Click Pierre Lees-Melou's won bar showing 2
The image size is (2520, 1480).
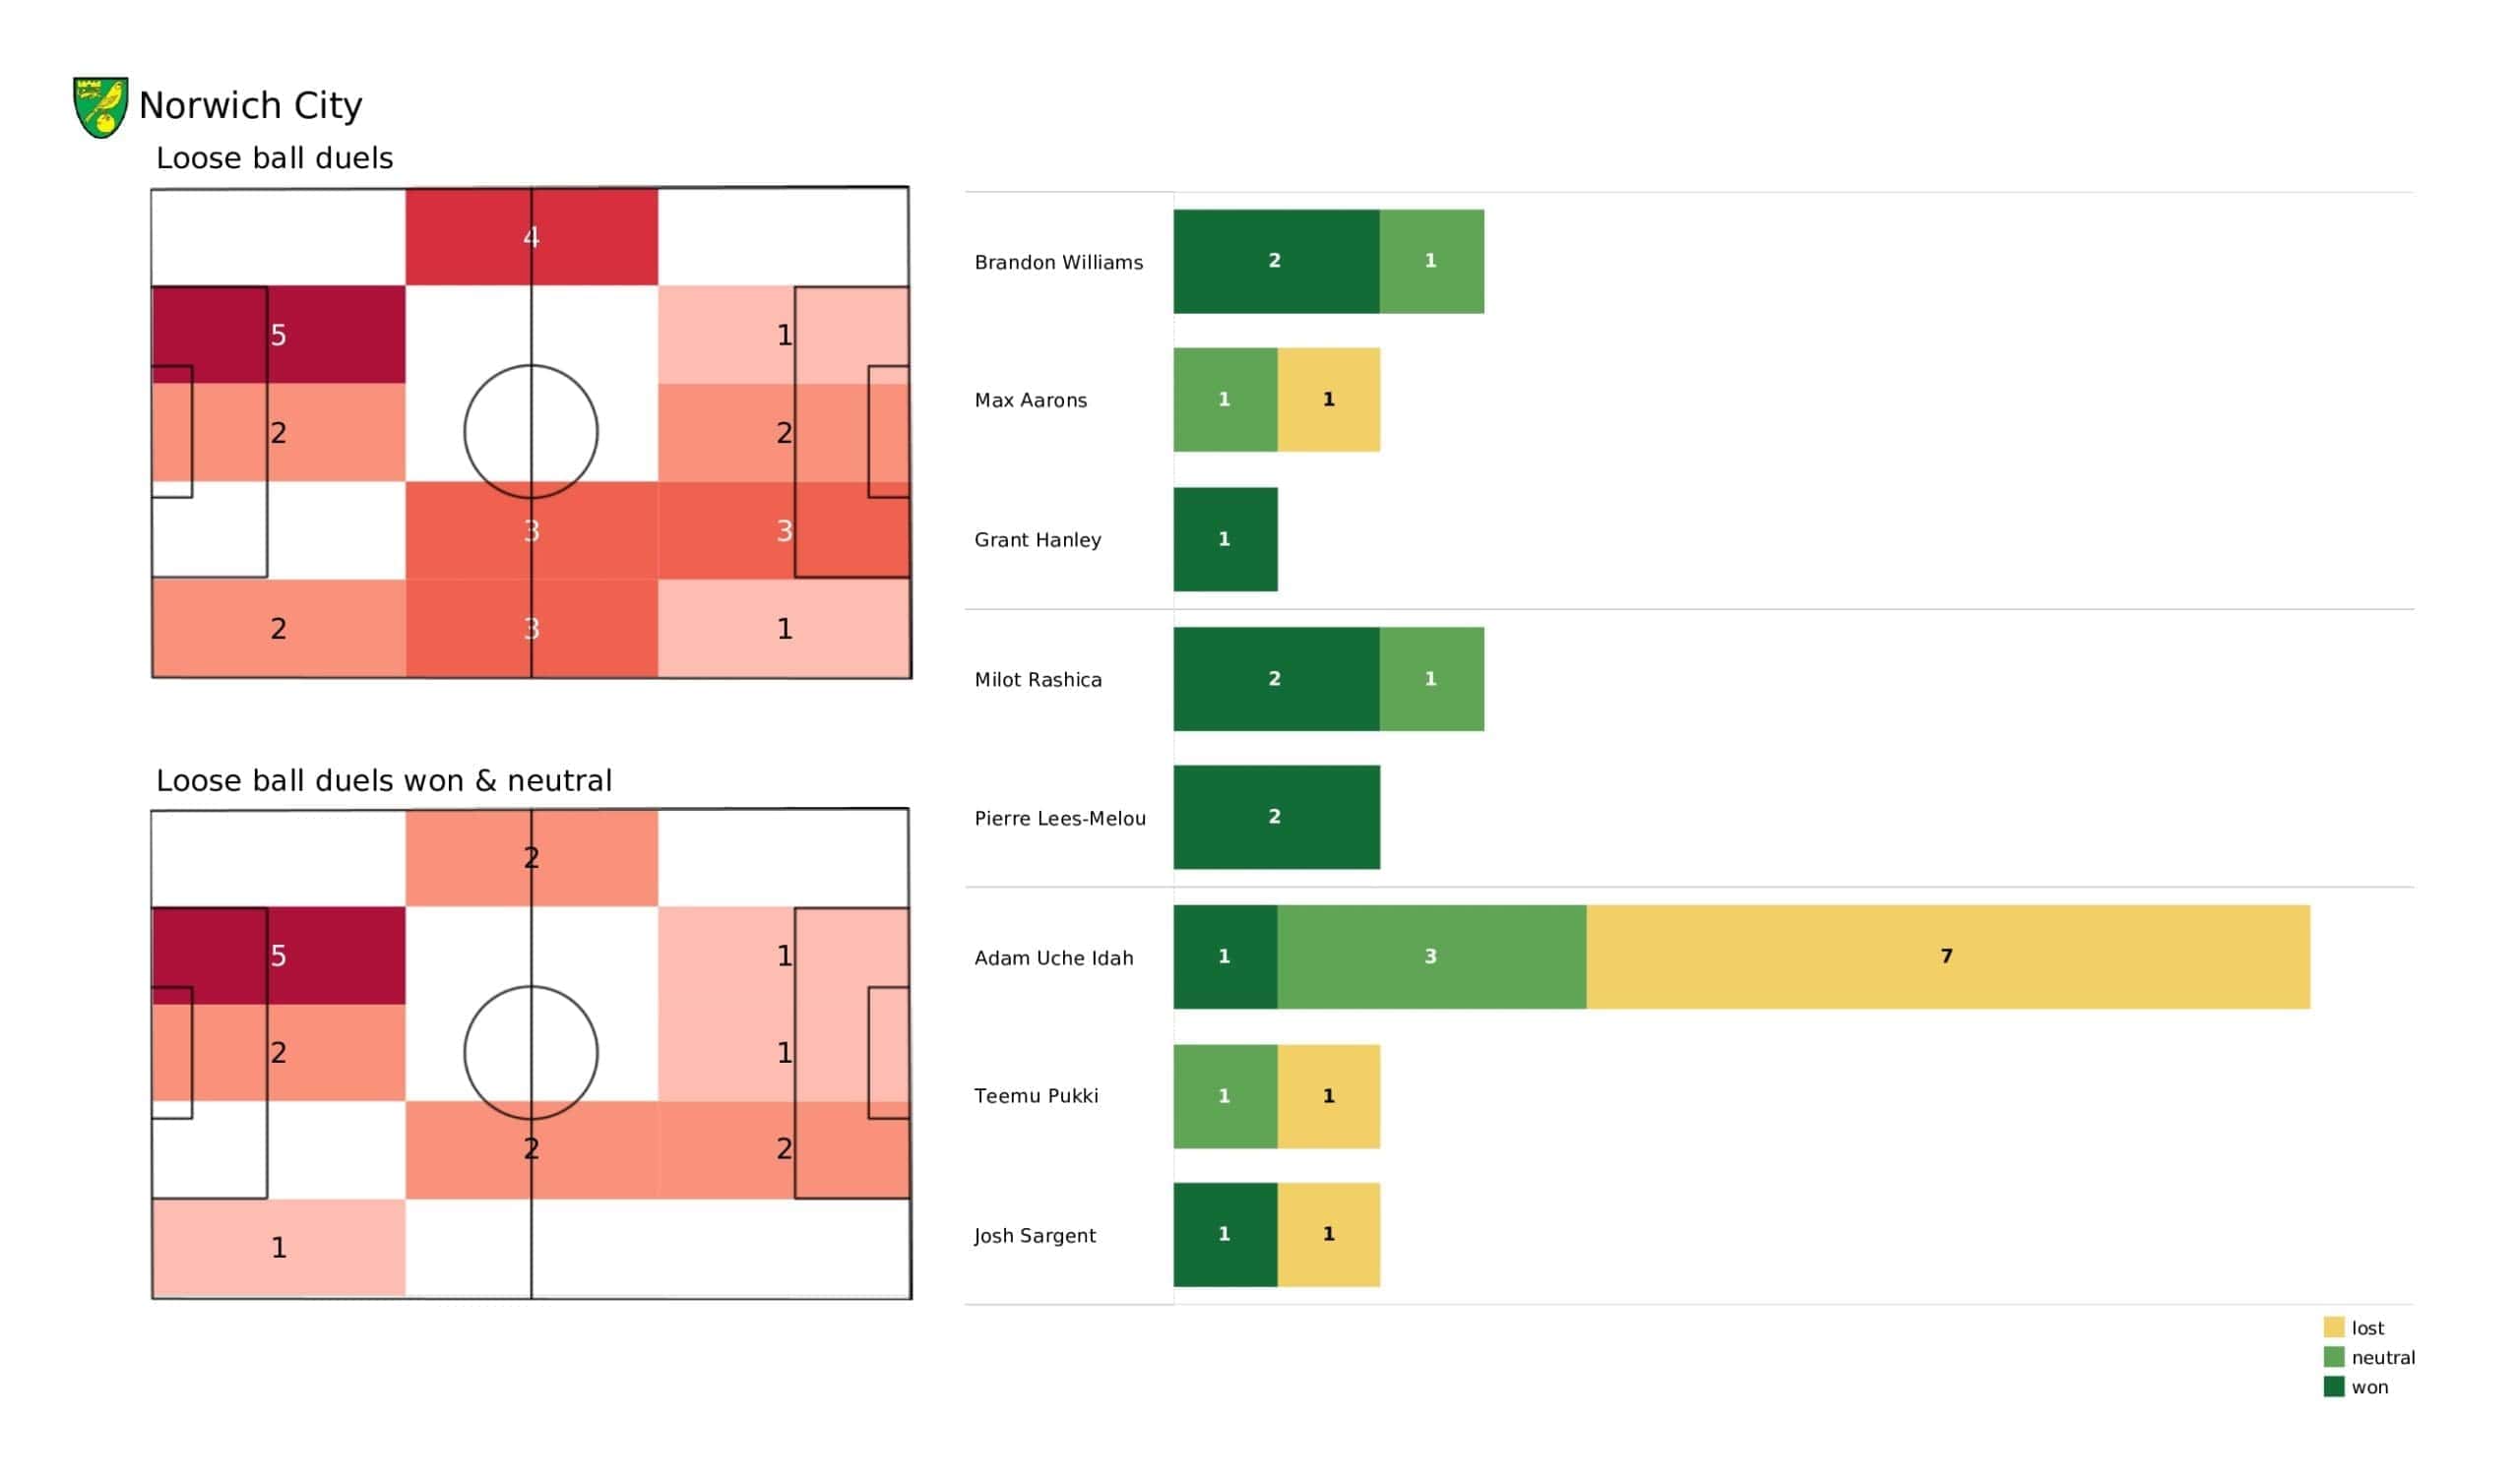pos(1276,817)
